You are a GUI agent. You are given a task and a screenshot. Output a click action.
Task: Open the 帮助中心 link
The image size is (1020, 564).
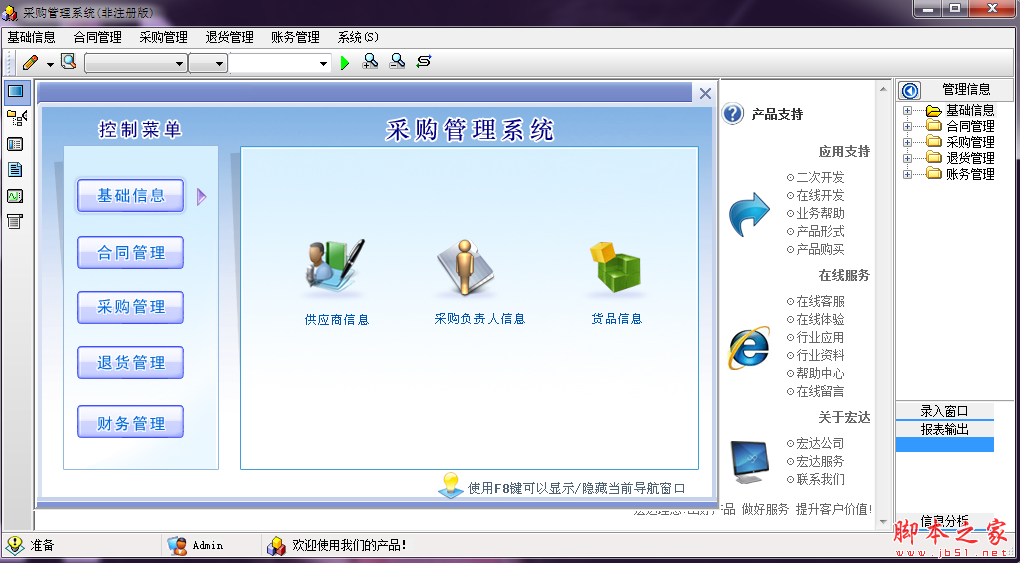(820, 373)
